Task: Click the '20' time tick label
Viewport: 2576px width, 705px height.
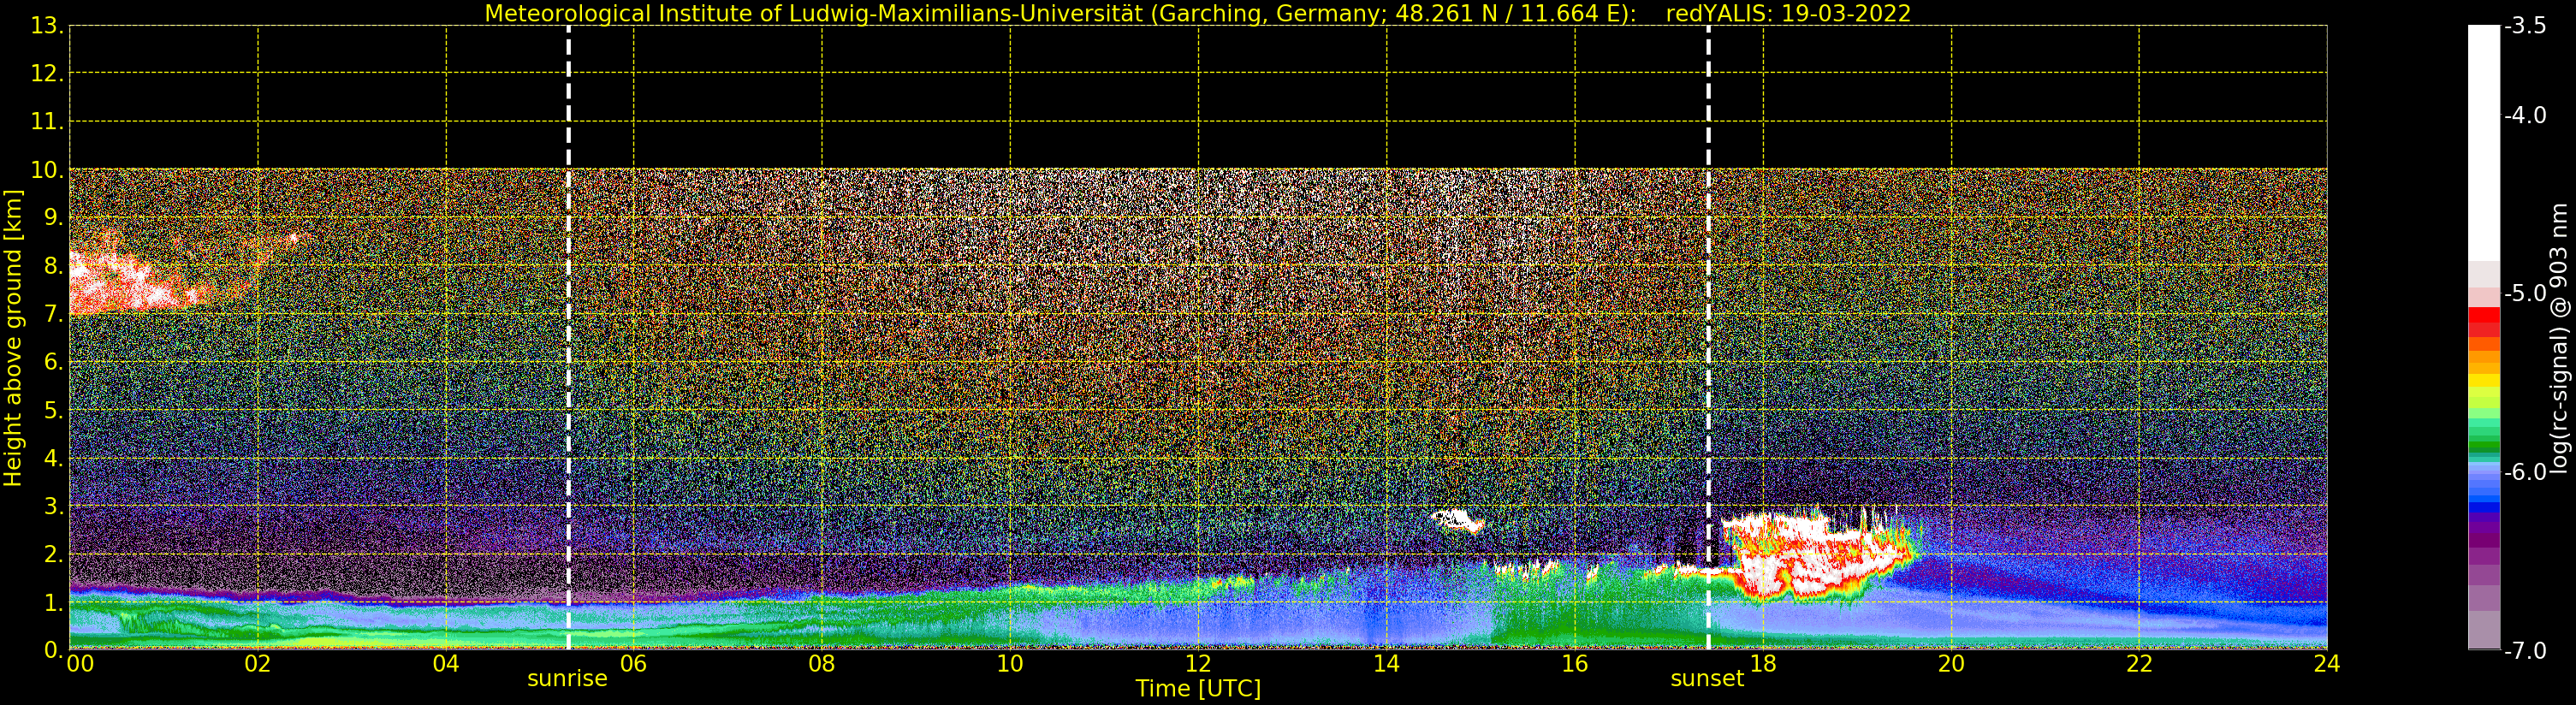Action: click(1951, 664)
